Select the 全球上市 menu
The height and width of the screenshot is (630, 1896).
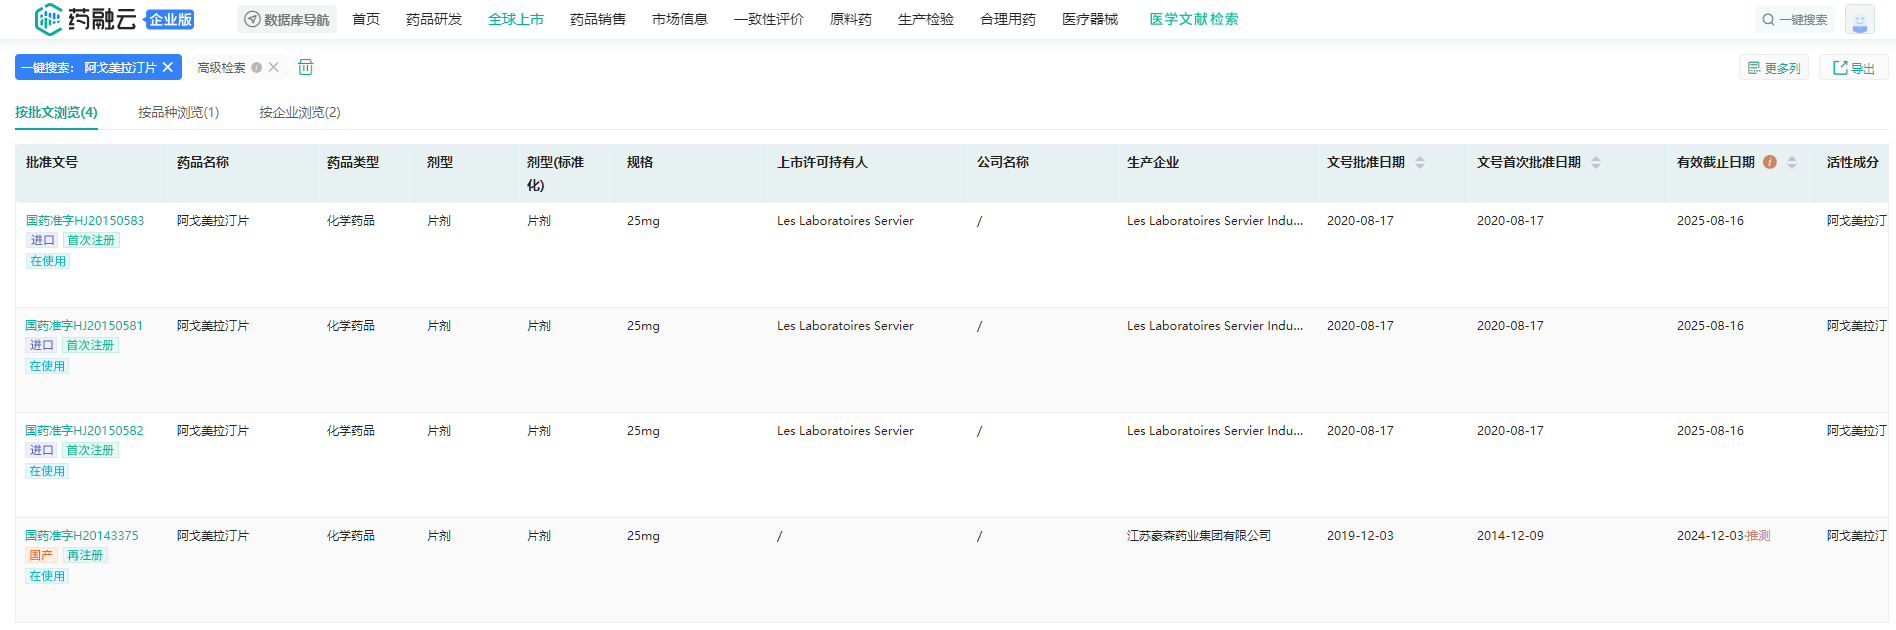coord(516,19)
